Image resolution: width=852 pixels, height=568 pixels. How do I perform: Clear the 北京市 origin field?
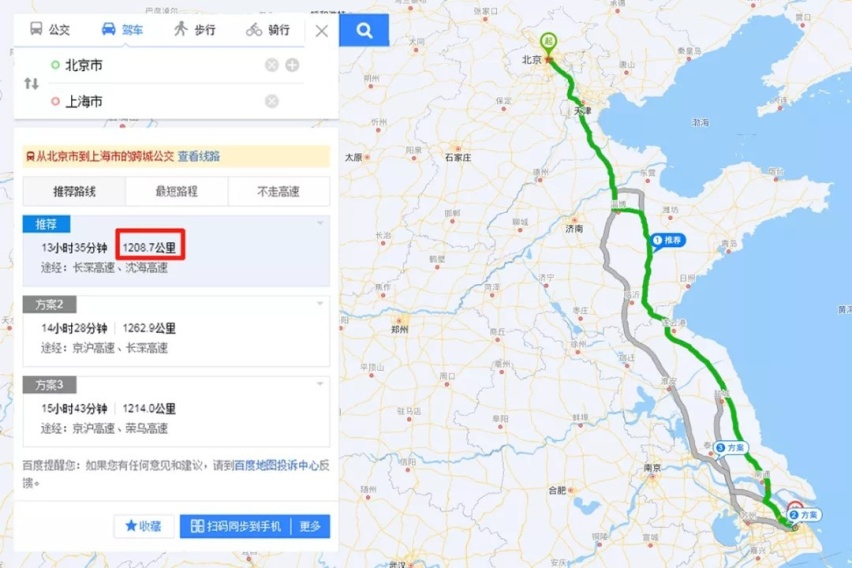coord(272,65)
